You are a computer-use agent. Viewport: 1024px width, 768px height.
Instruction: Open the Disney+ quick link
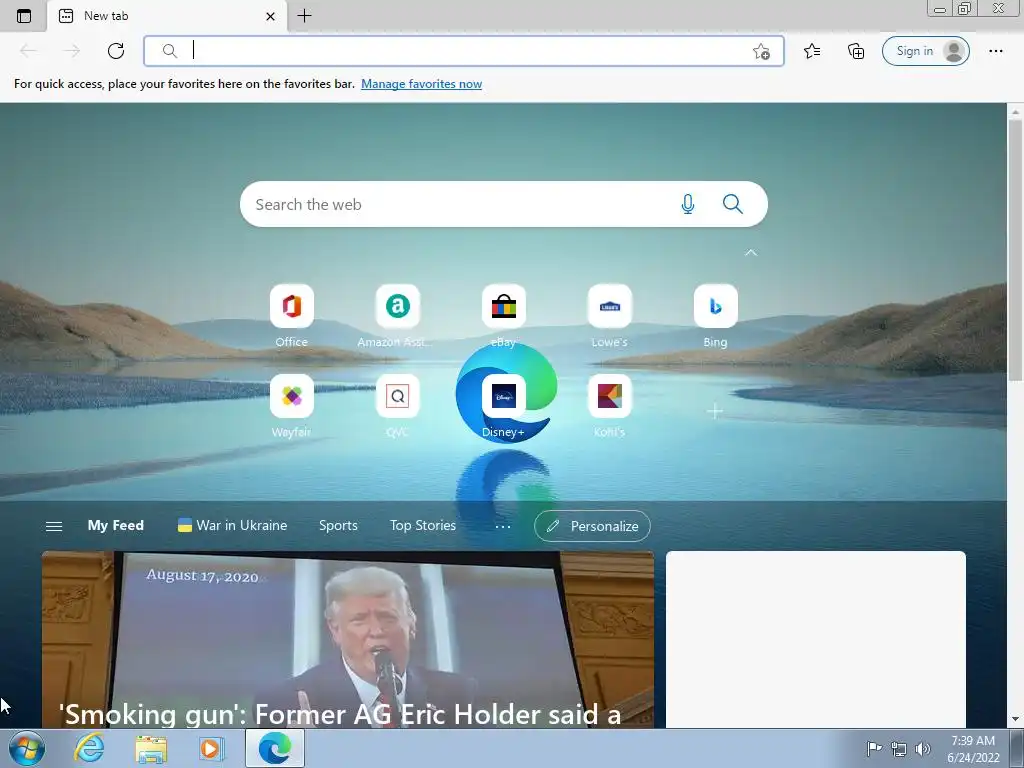(x=504, y=396)
